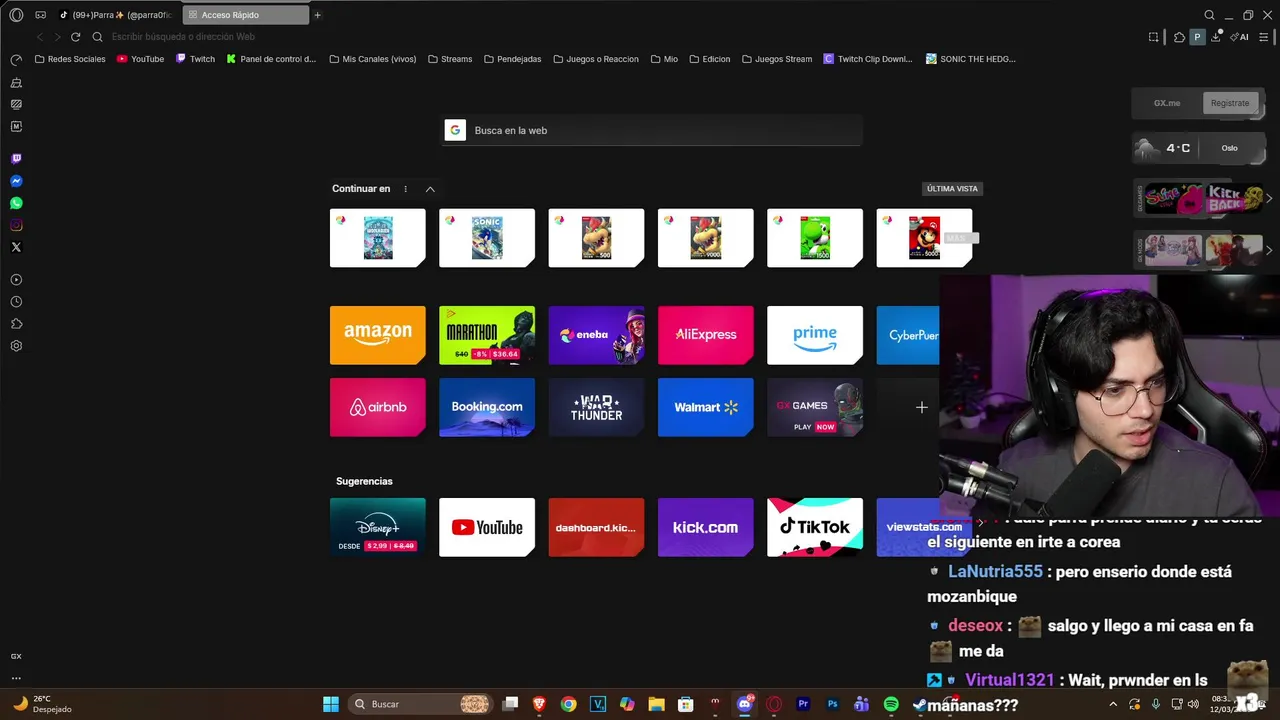Open the Edicion bookmark folder
This screenshot has width=1280, height=720.
point(709,59)
